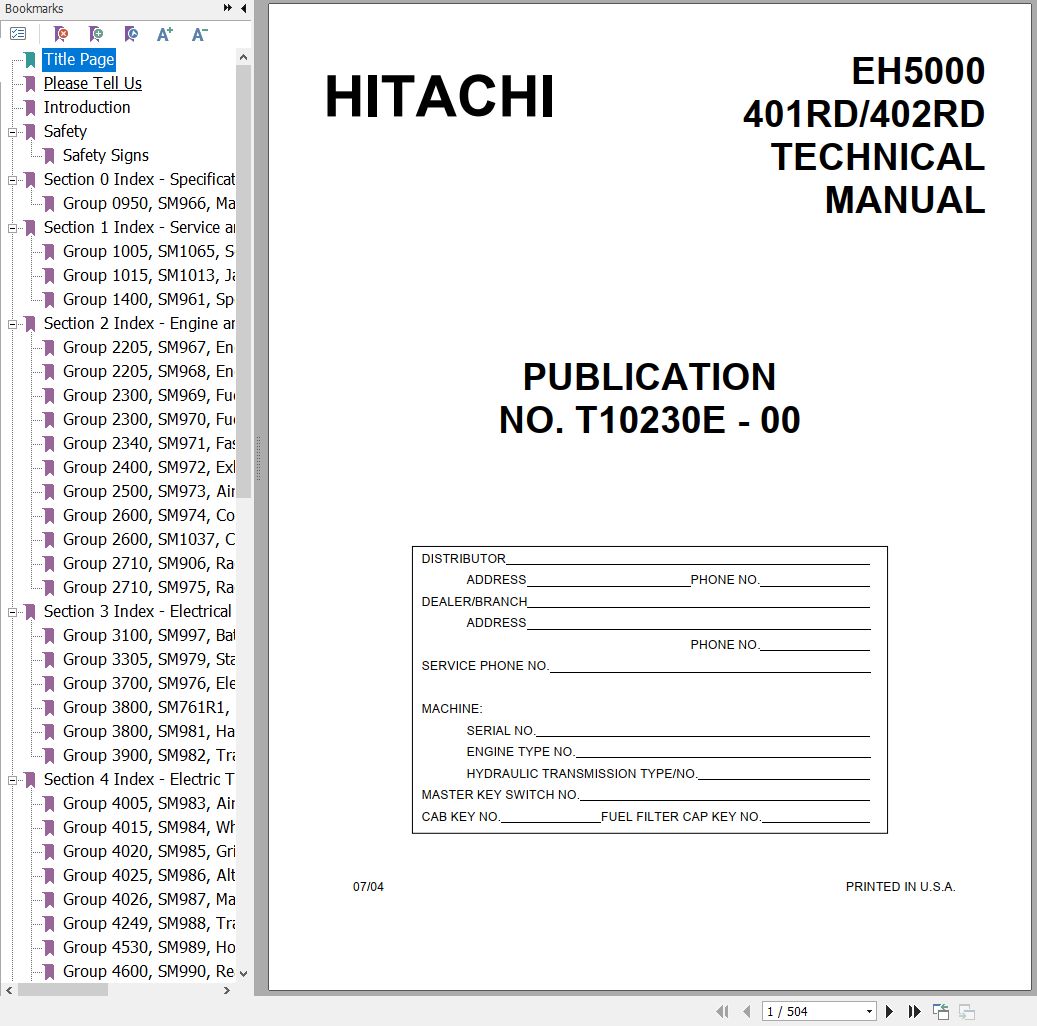Open the Safety bookmark

pyautogui.click(x=65, y=131)
